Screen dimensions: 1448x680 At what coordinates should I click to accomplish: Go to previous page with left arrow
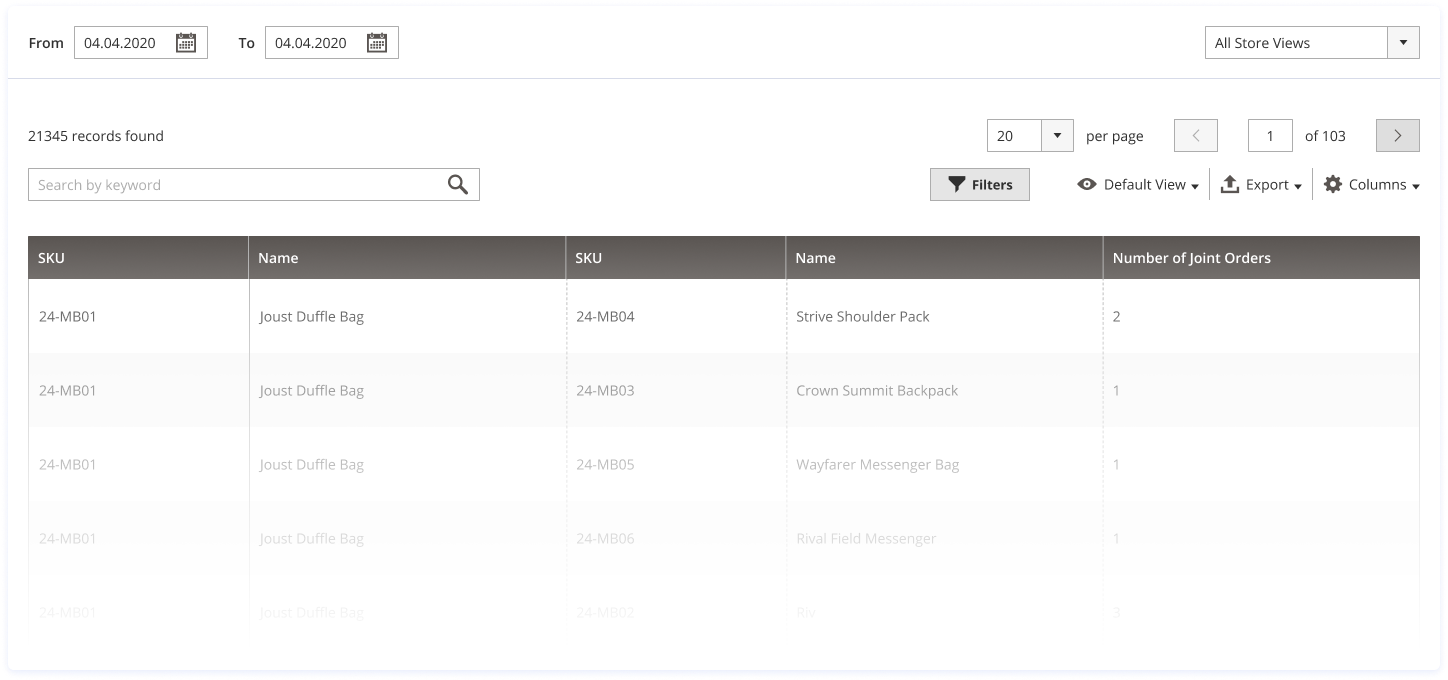pyautogui.click(x=1195, y=136)
